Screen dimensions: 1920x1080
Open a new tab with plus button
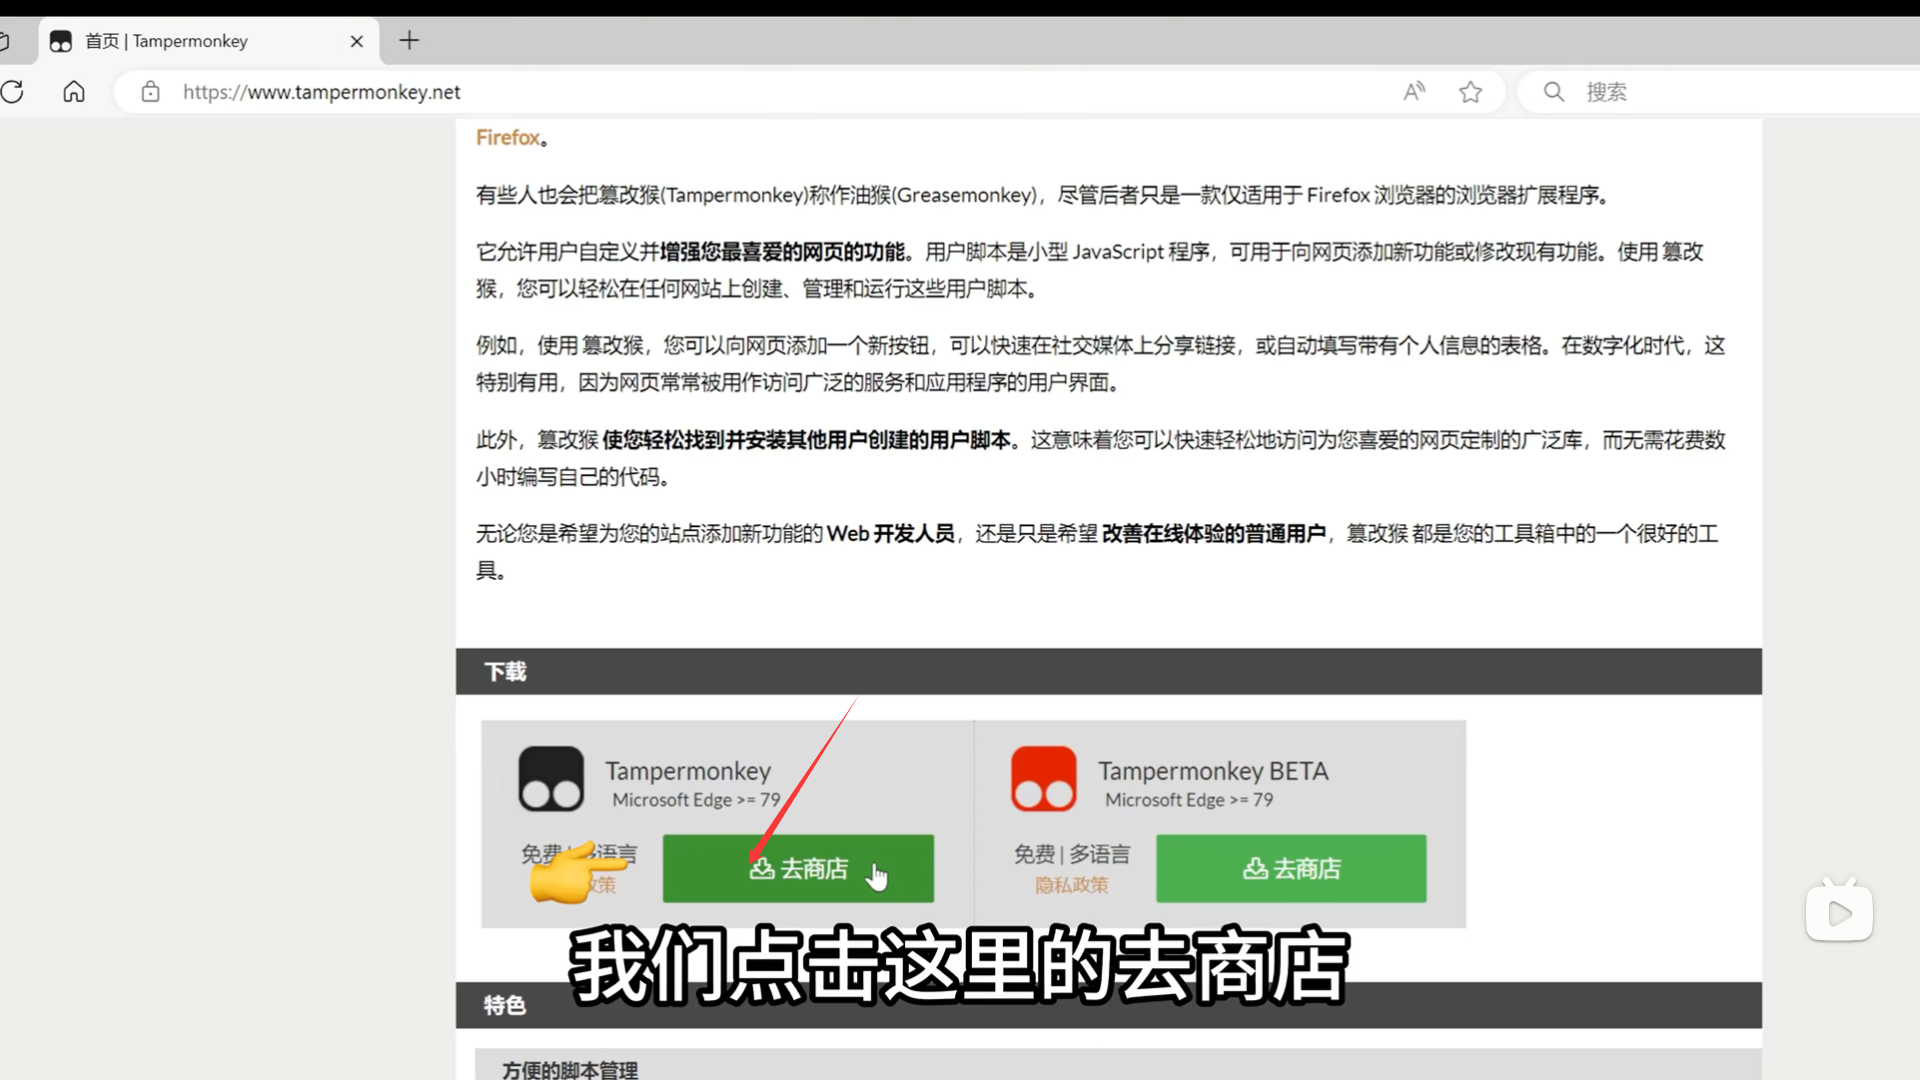(409, 41)
